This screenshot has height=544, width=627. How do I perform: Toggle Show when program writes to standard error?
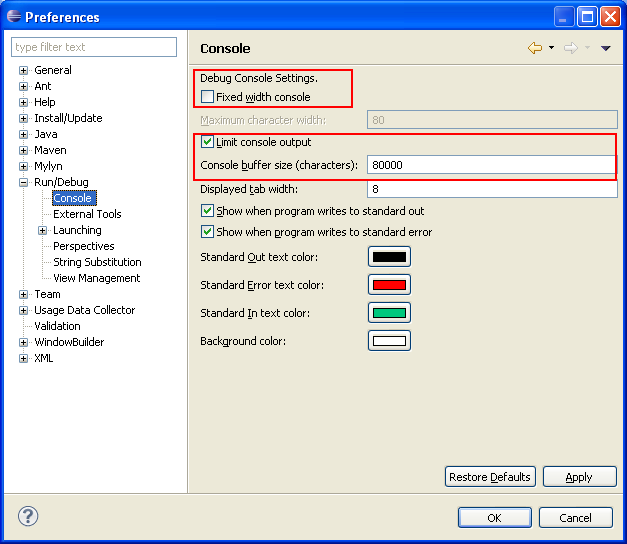click(x=207, y=232)
